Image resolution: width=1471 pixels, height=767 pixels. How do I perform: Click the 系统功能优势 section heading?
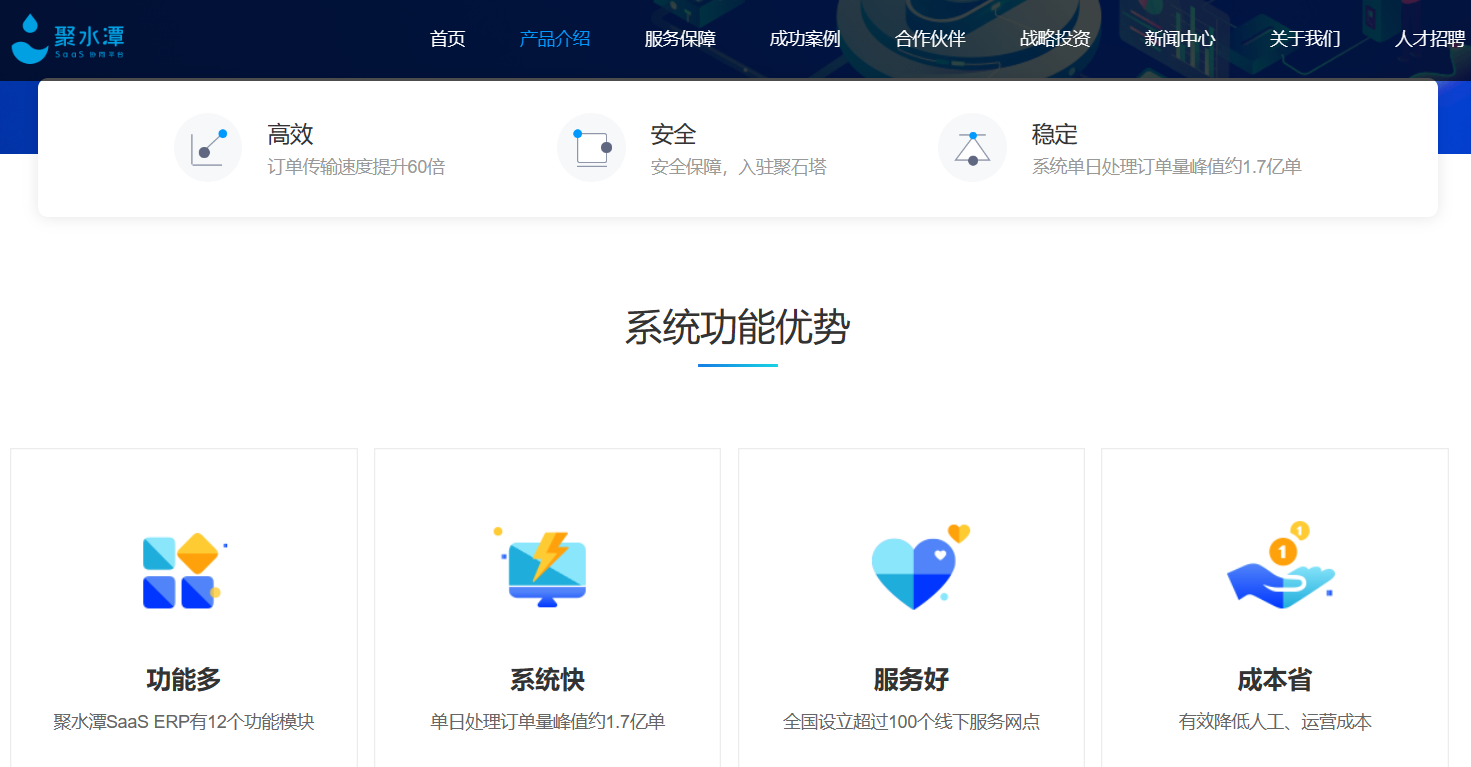coord(737,328)
